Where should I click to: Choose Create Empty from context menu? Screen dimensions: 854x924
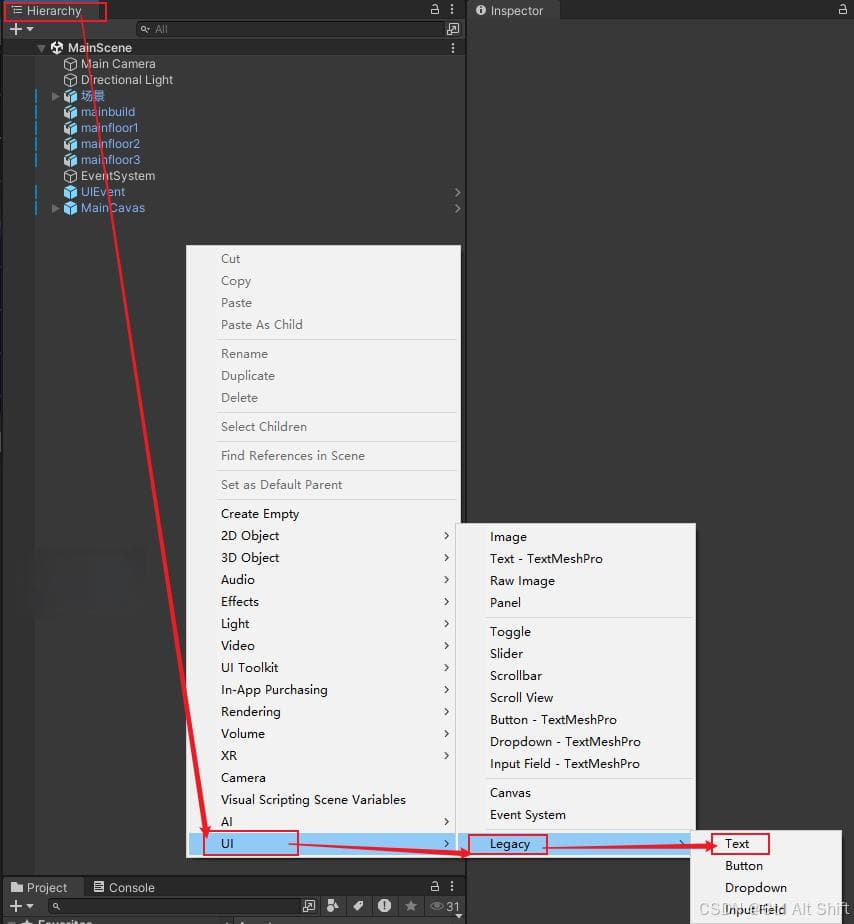point(322,513)
